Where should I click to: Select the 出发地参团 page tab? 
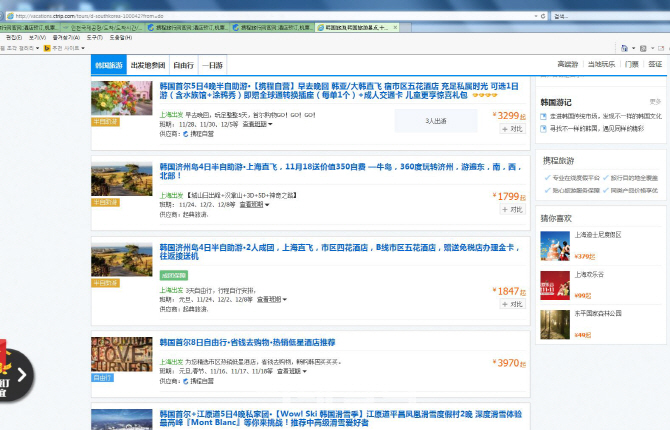coord(148,65)
